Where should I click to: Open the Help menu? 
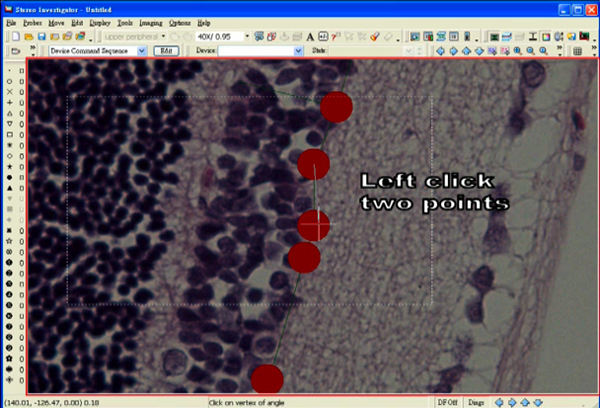point(204,21)
